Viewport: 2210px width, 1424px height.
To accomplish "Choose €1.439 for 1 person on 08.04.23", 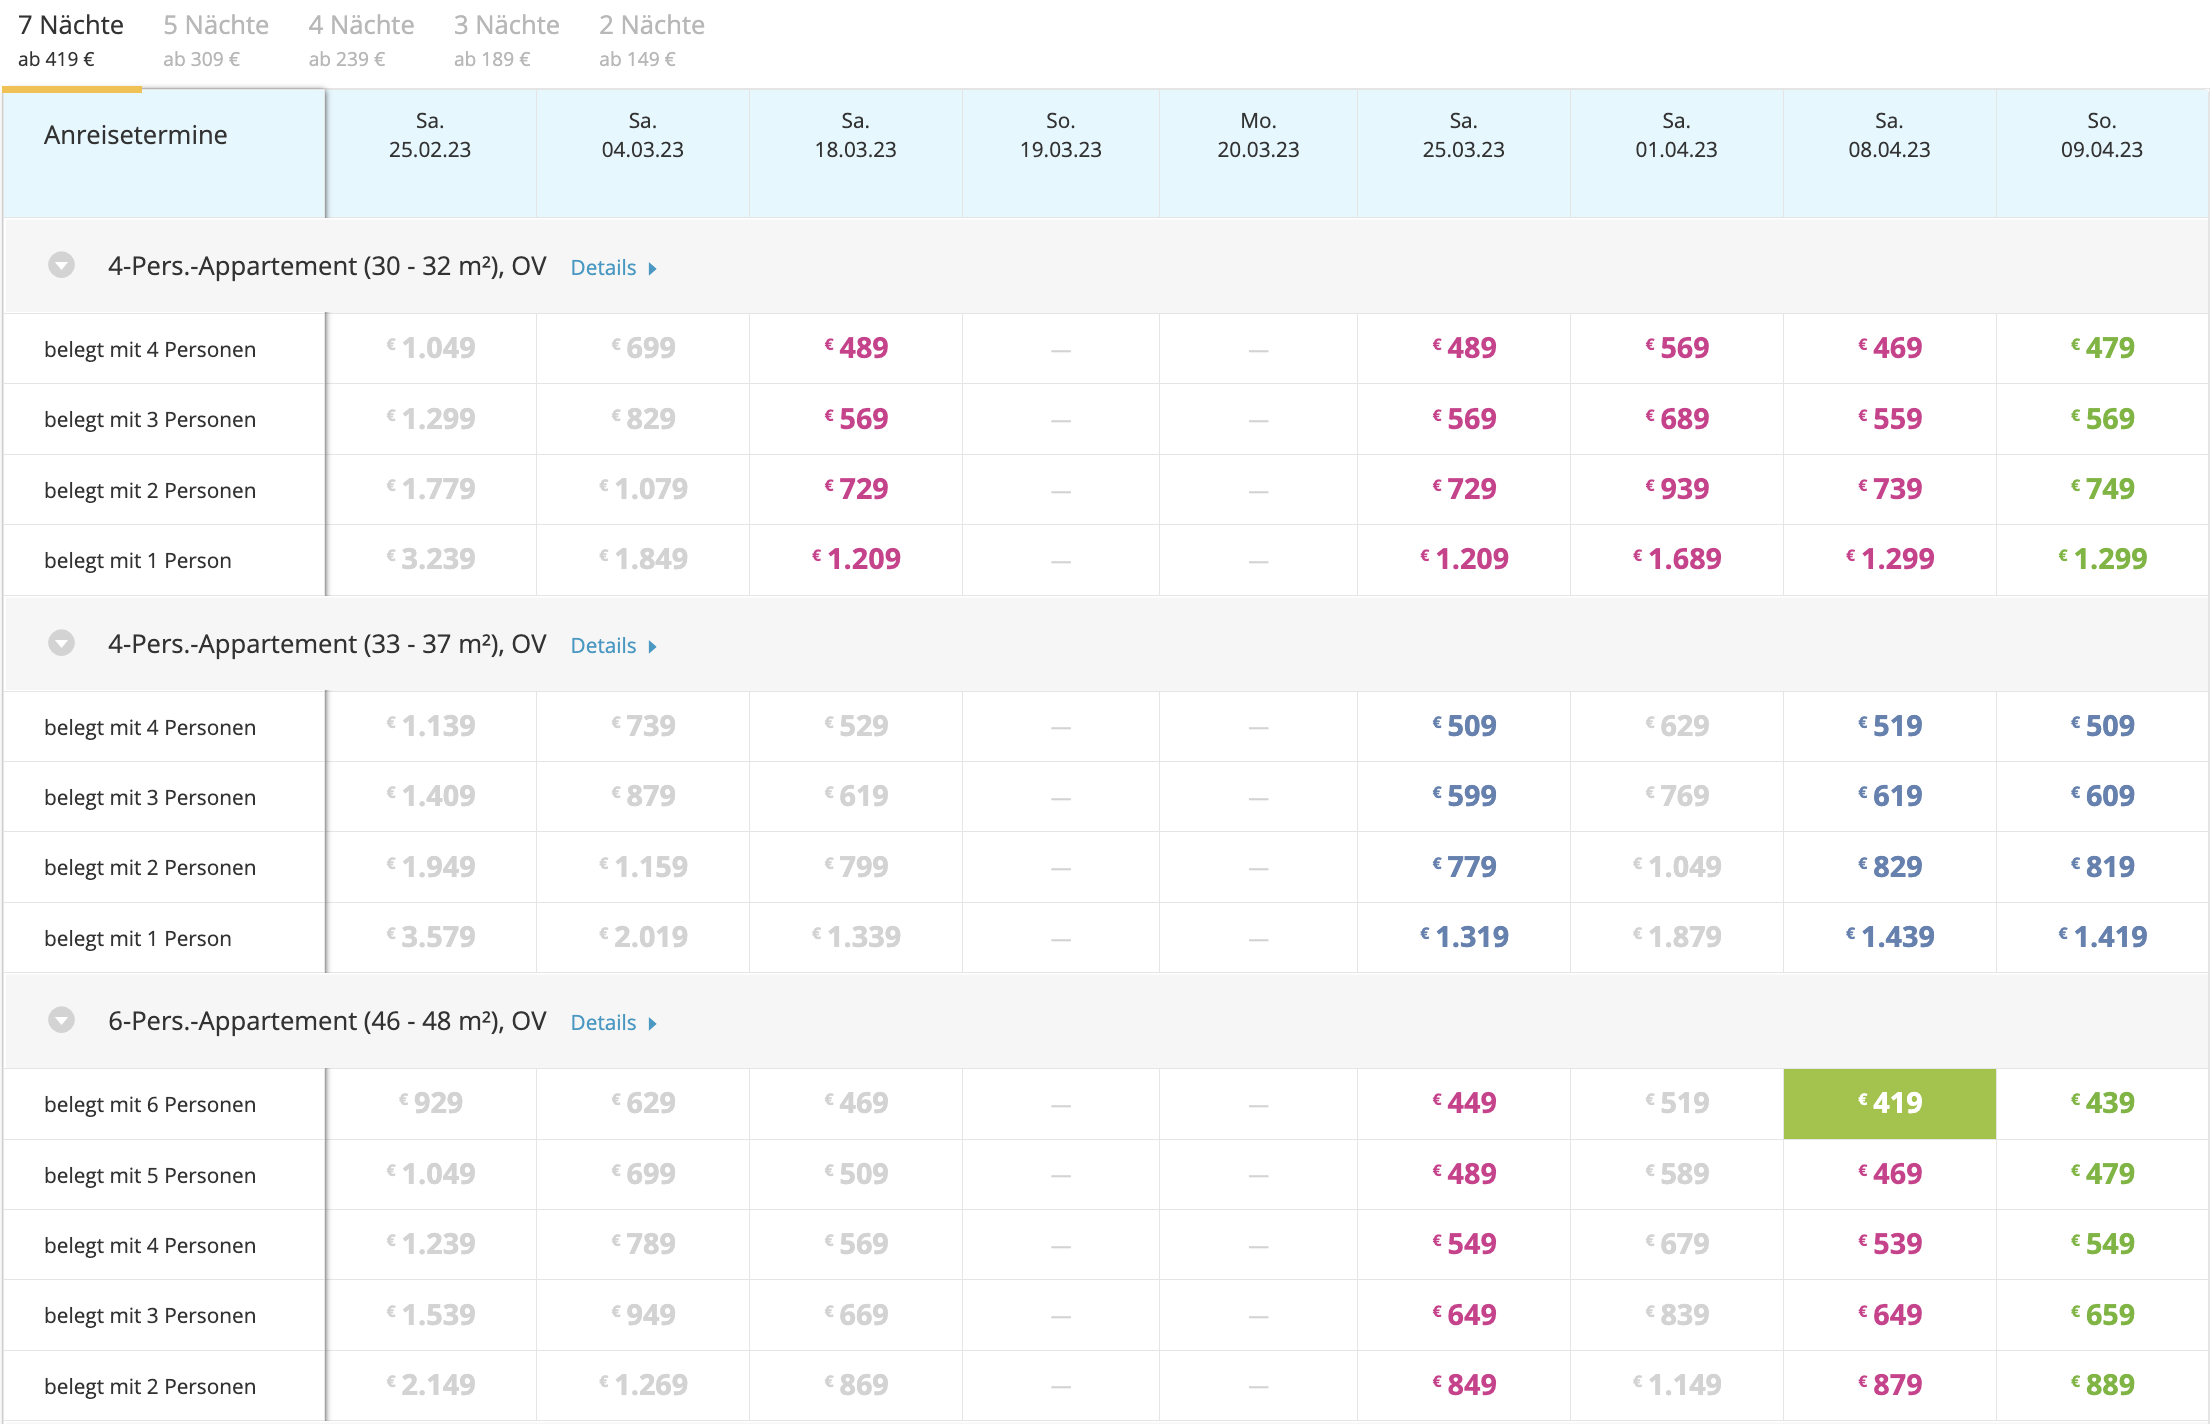I will pos(1889,937).
